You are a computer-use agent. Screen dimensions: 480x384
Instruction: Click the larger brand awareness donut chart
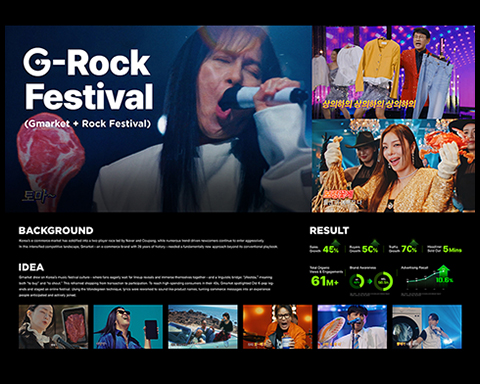coord(383,282)
